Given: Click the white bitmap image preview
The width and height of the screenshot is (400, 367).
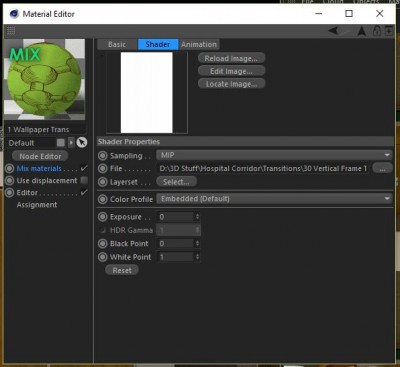Looking at the screenshot, I should 147,92.
